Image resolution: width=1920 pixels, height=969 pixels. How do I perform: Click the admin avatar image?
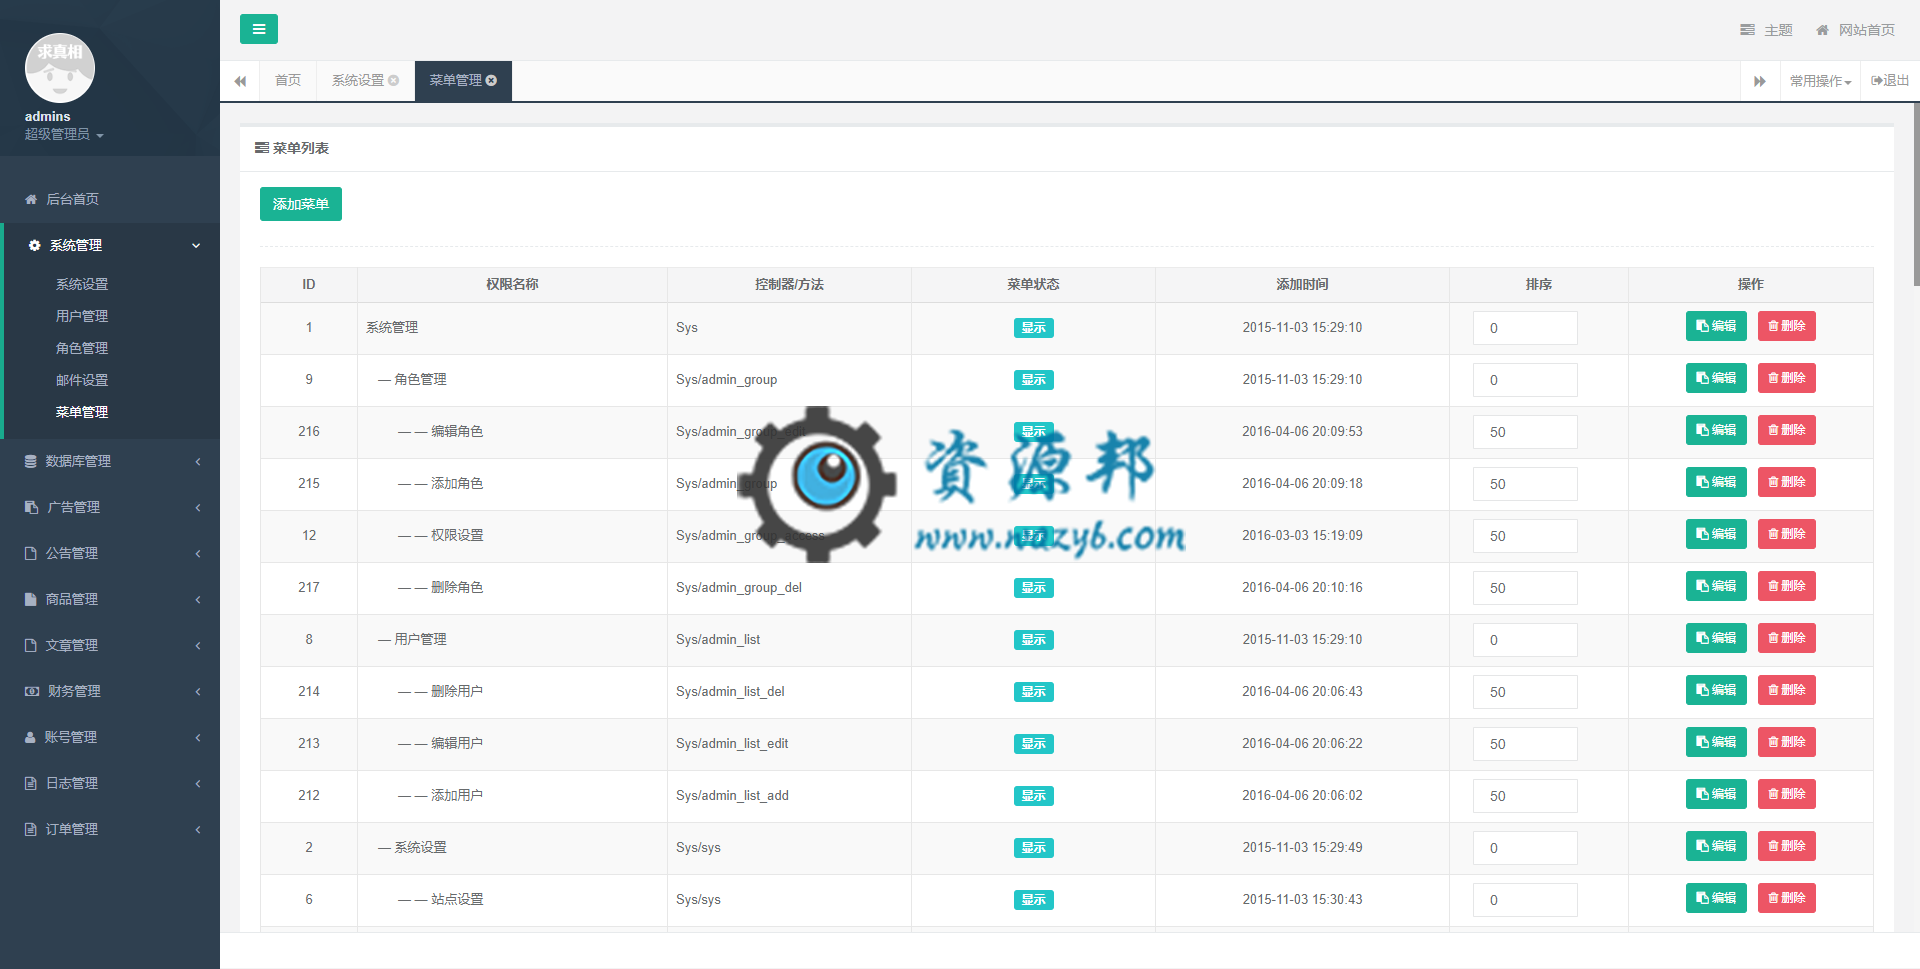pos(60,68)
